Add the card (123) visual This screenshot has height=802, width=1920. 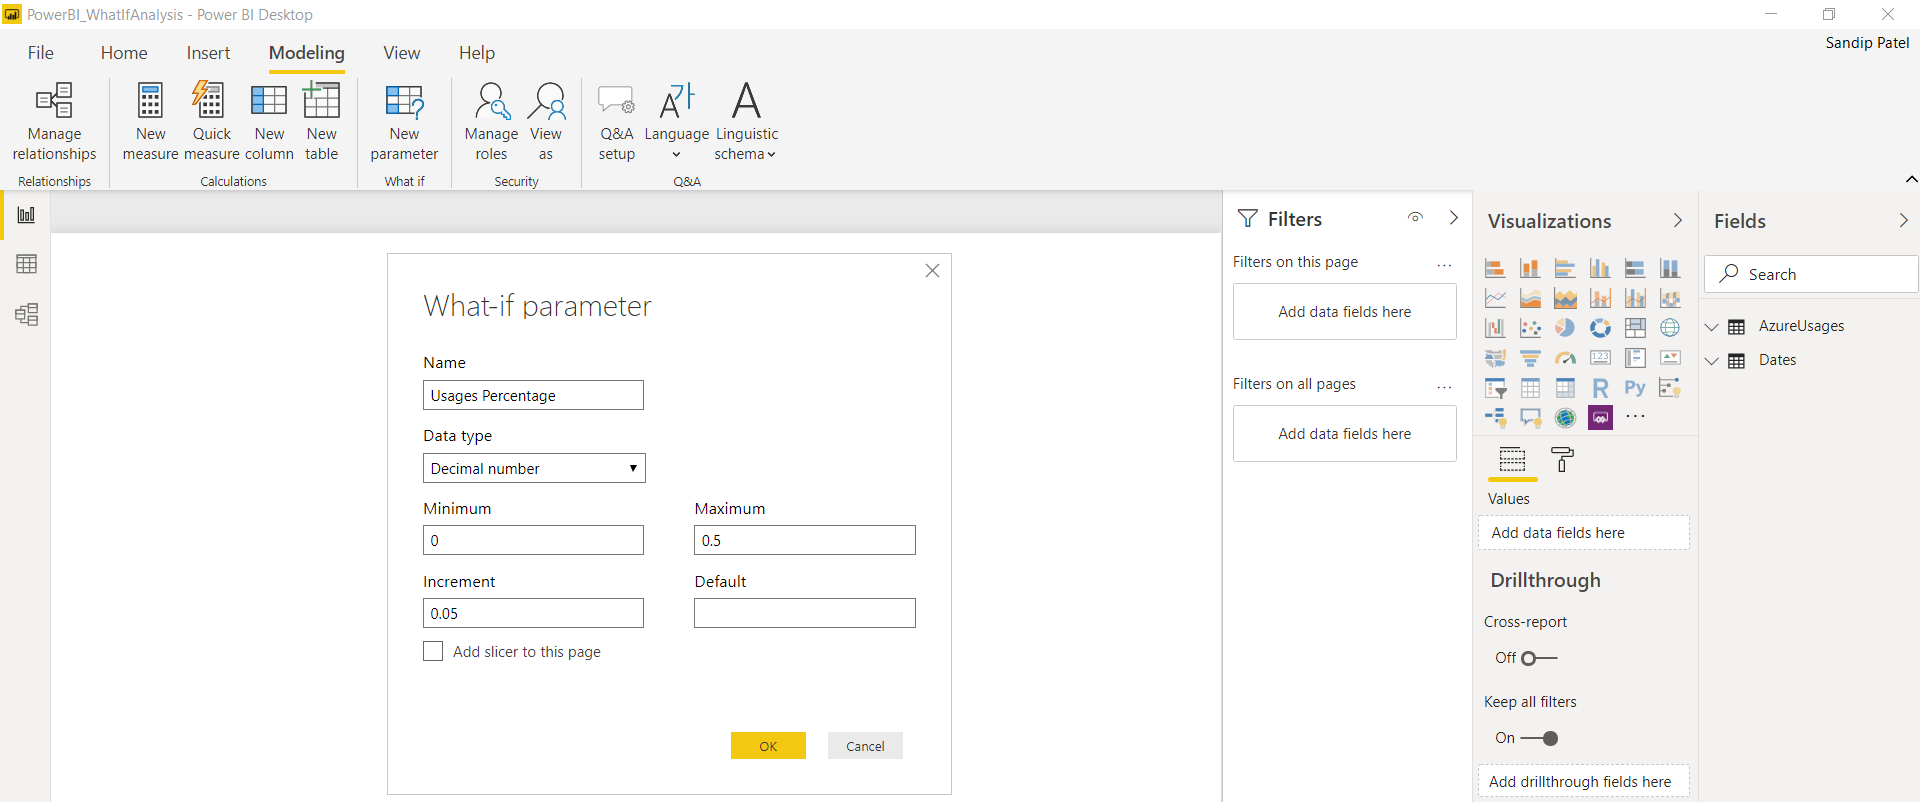pyautogui.click(x=1600, y=358)
